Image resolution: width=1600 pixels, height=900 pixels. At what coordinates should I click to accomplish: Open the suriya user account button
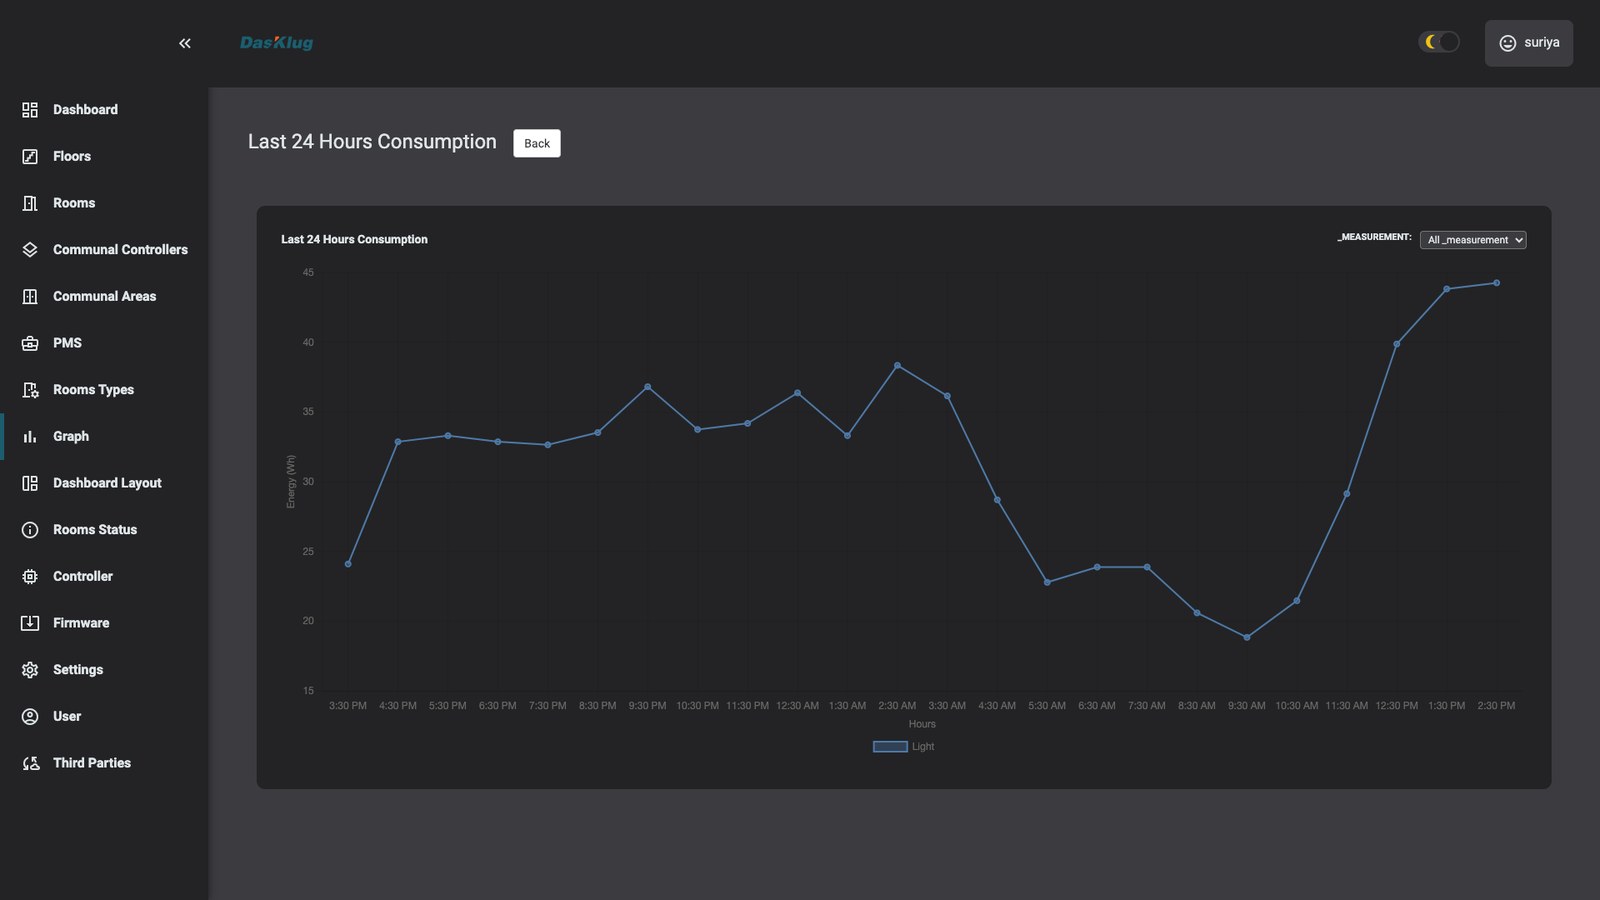coord(1528,43)
